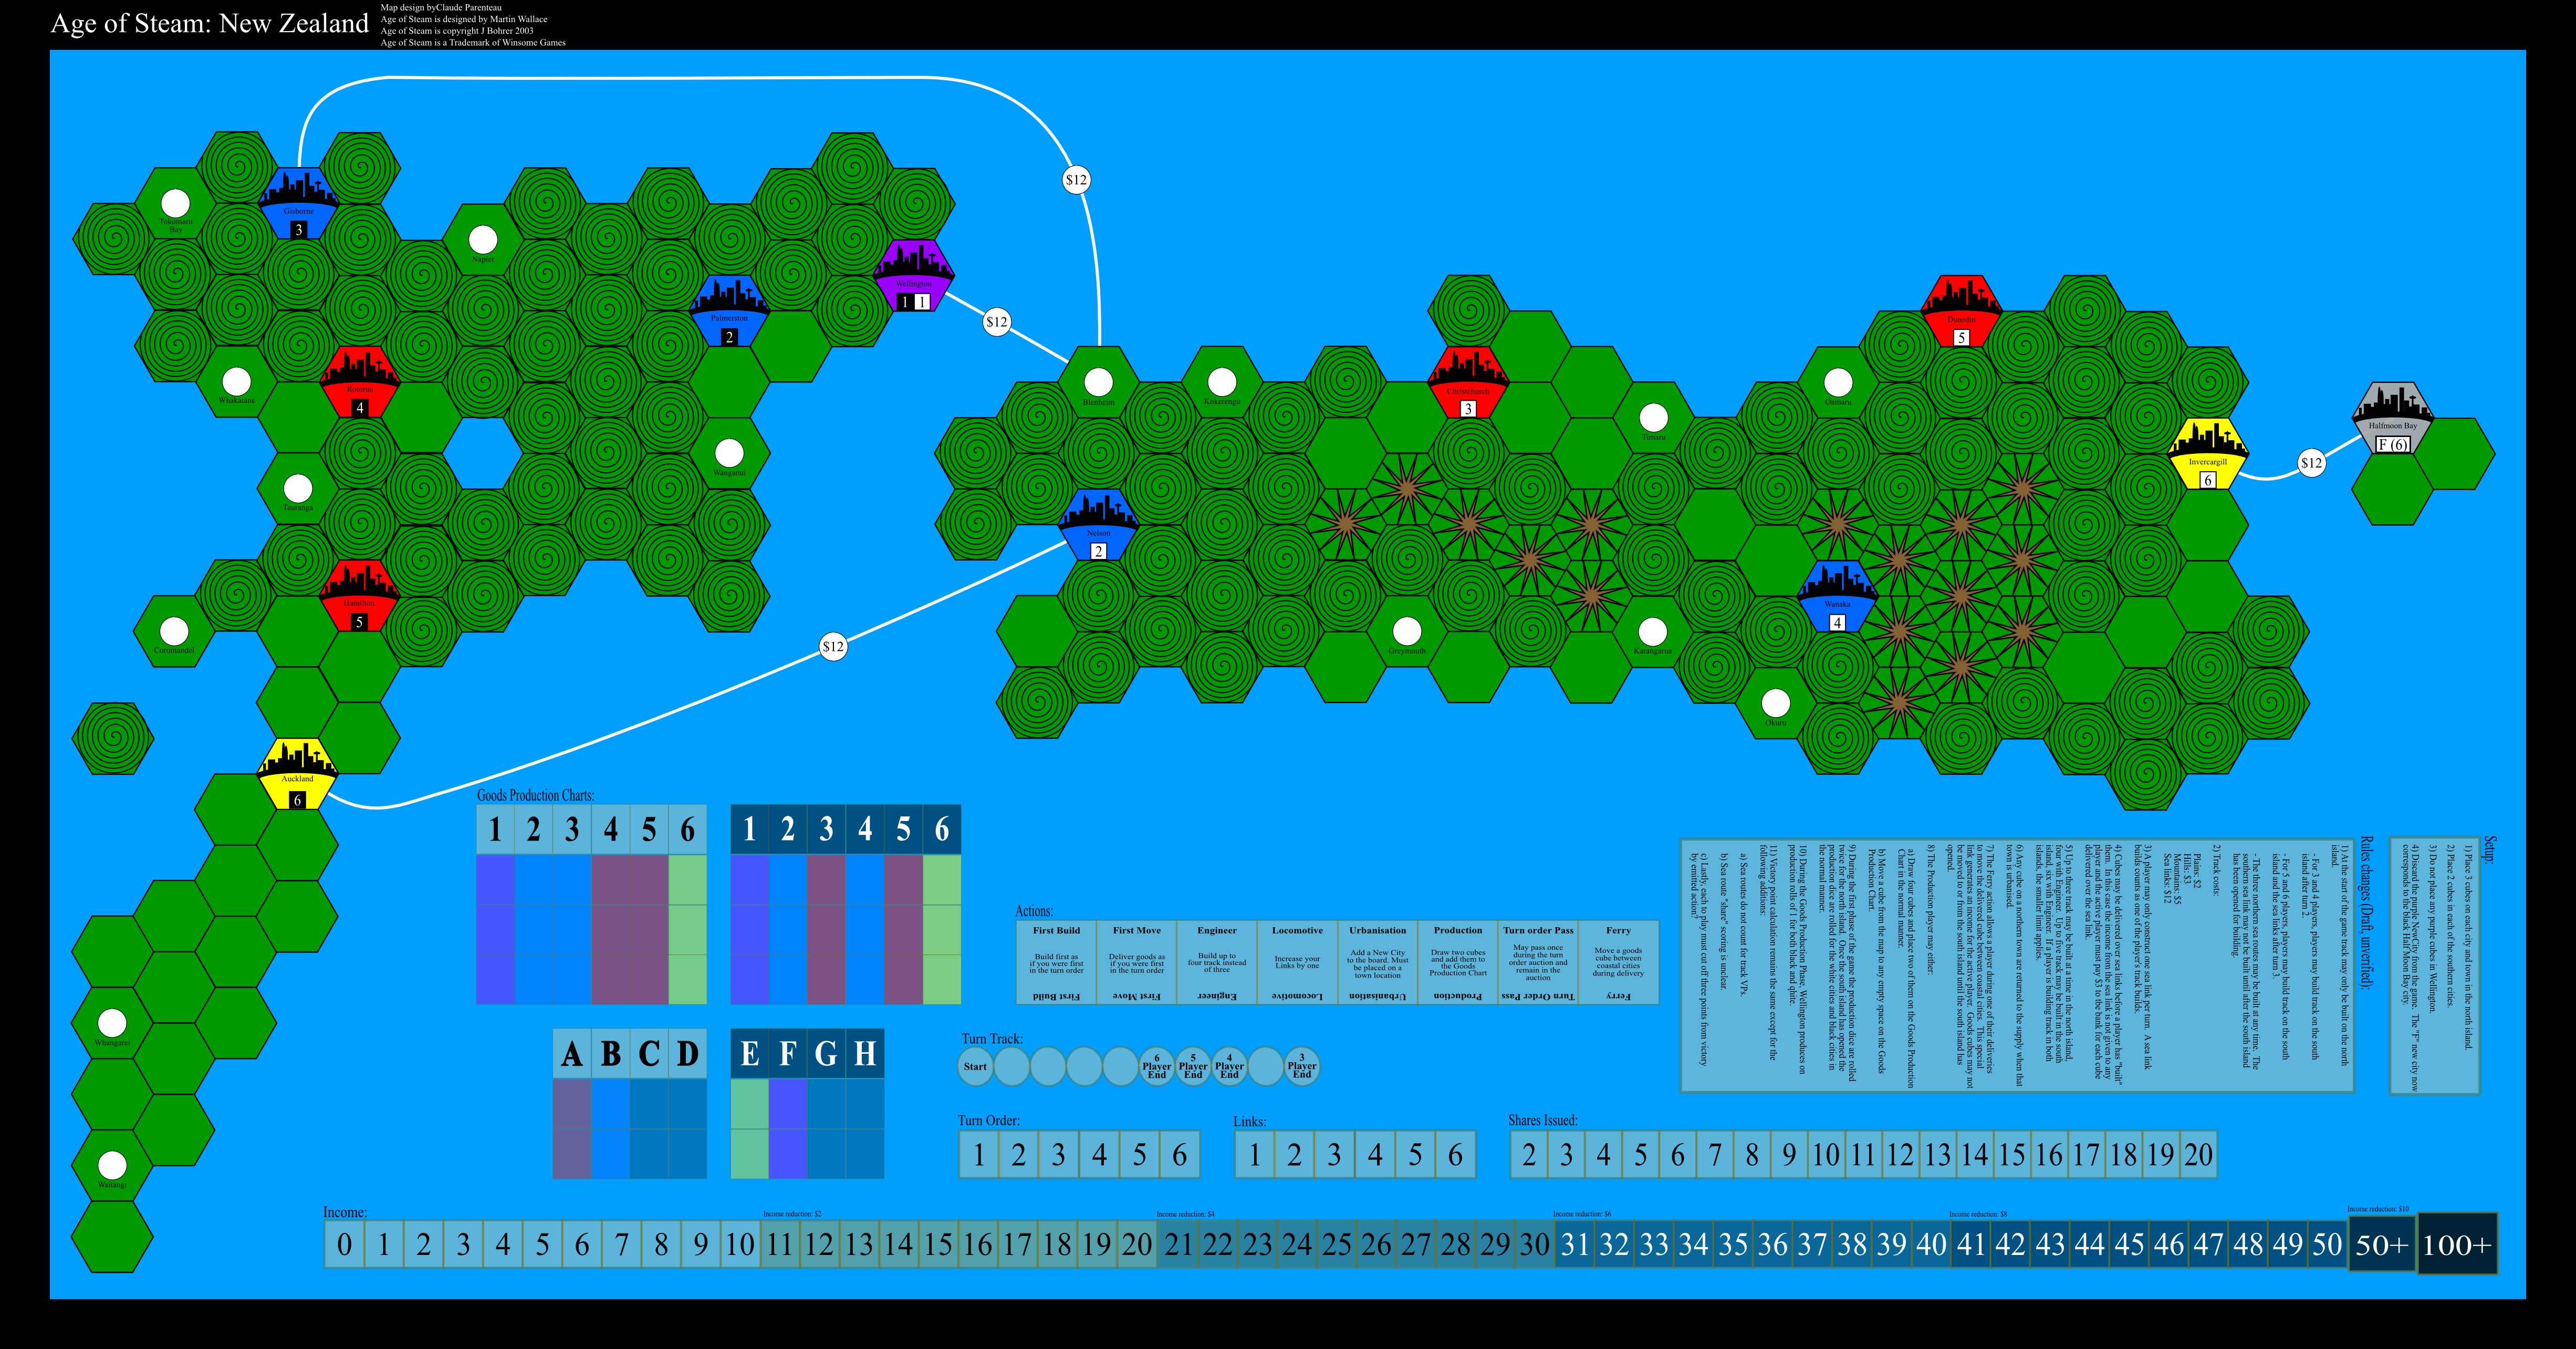Screen dimensions: 2576x1349
Task: Click the 100+ box on Income track
Action: tap(2457, 1244)
